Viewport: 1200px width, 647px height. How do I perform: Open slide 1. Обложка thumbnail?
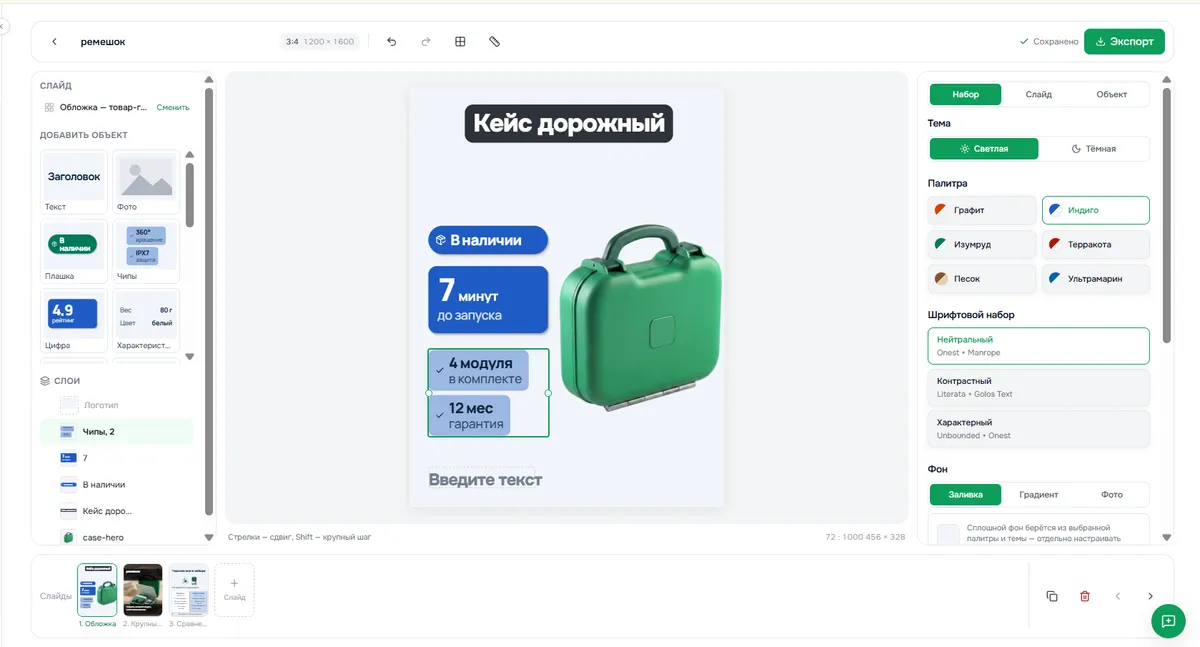[97, 590]
